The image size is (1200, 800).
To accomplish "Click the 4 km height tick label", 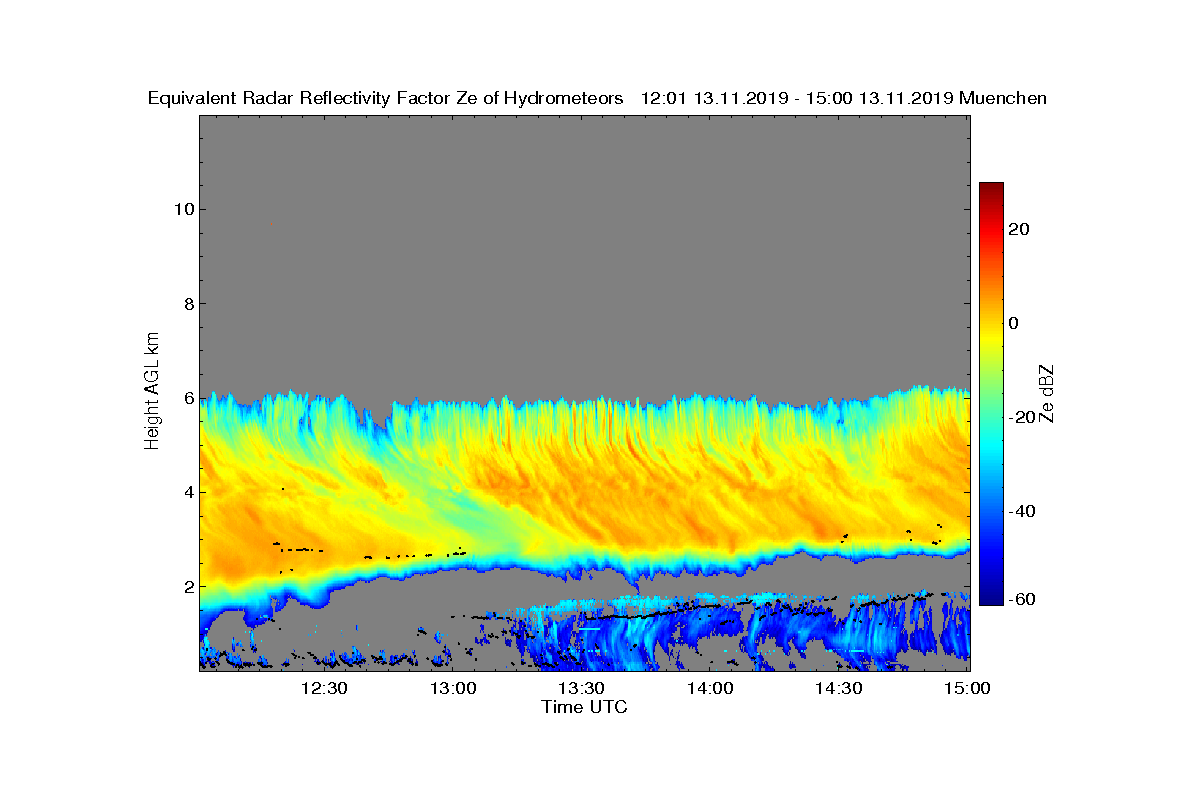I will [189, 492].
